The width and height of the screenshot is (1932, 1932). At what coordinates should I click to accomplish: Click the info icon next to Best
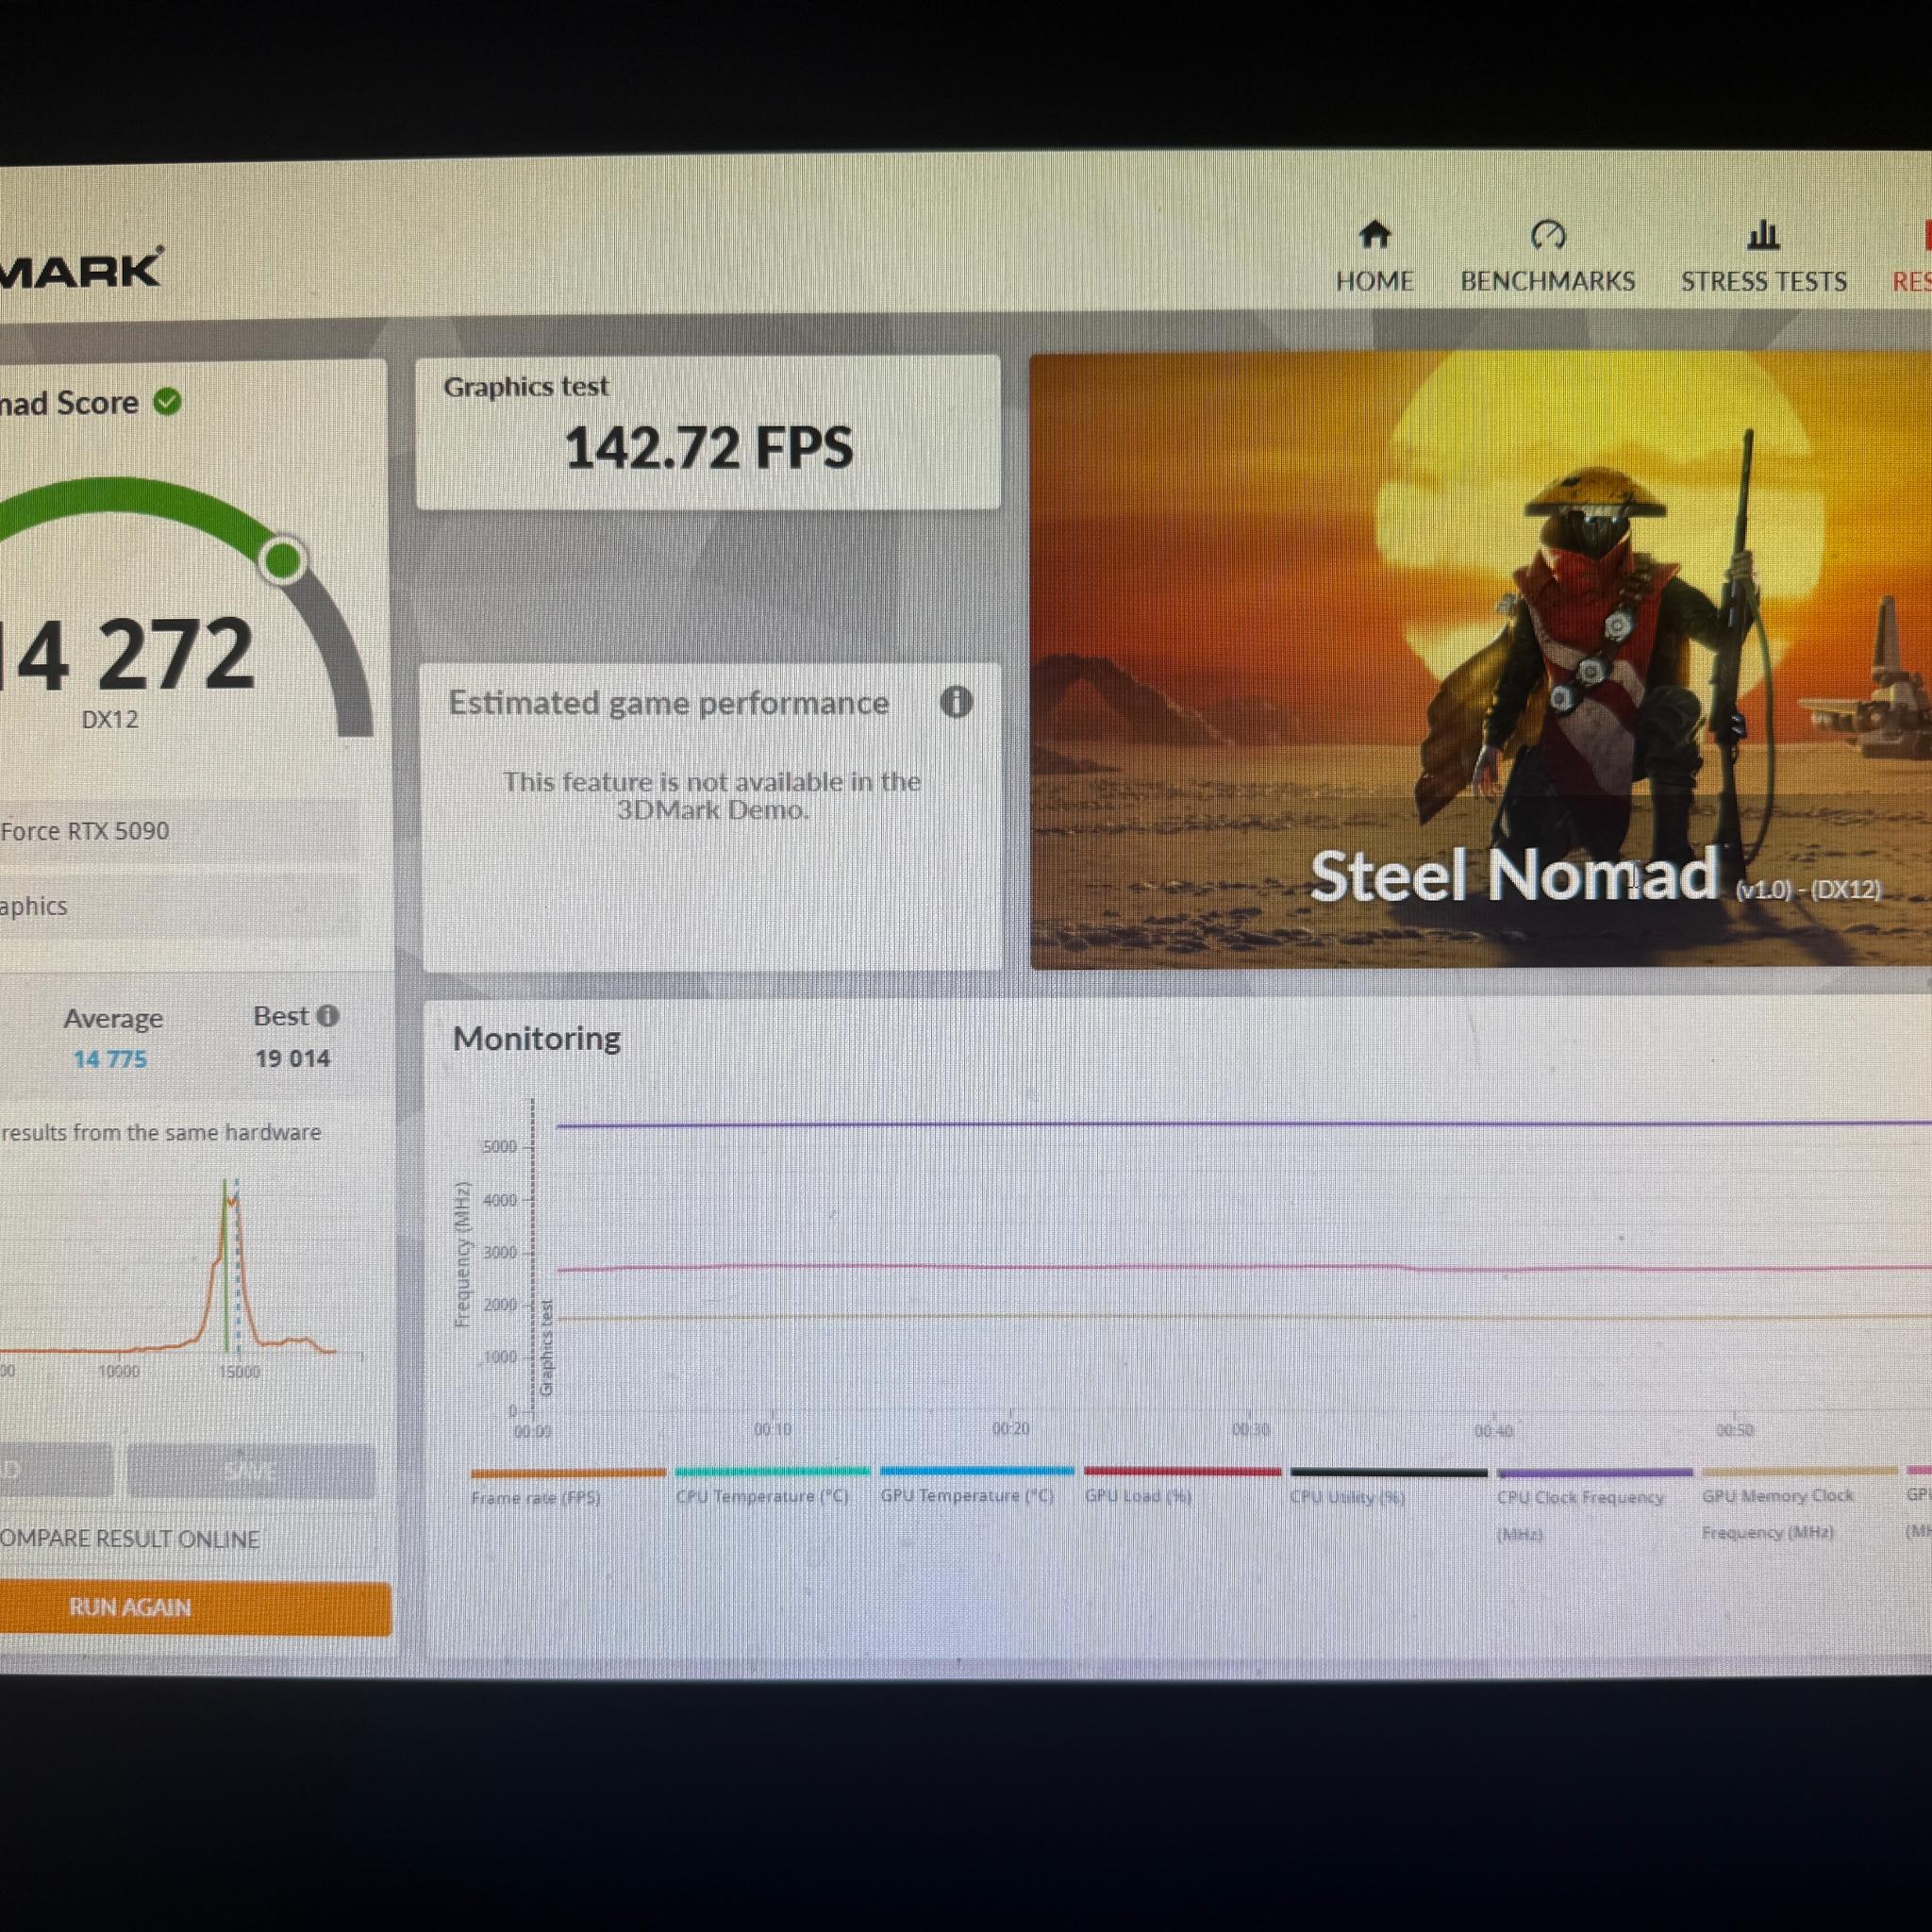tap(327, 1016)
